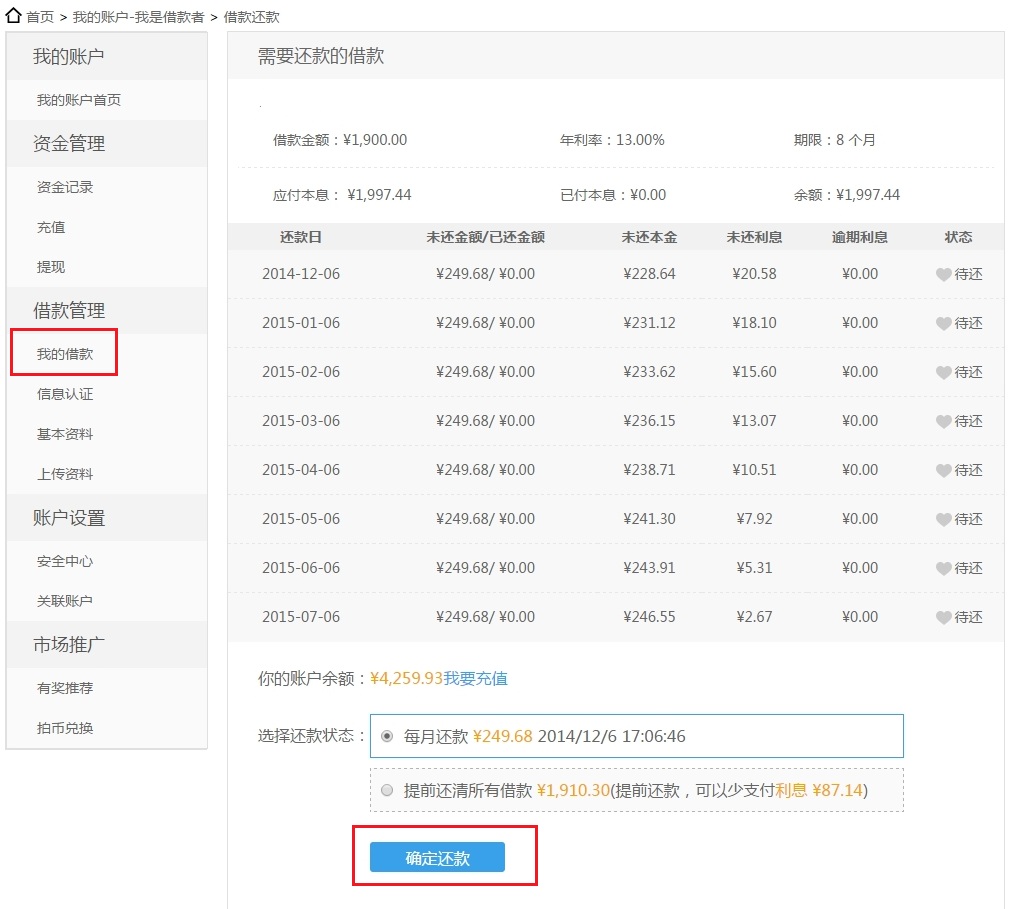
Task: Click the ¥246.55 unpaid principal cell
Action: click(x=649, y=617)
